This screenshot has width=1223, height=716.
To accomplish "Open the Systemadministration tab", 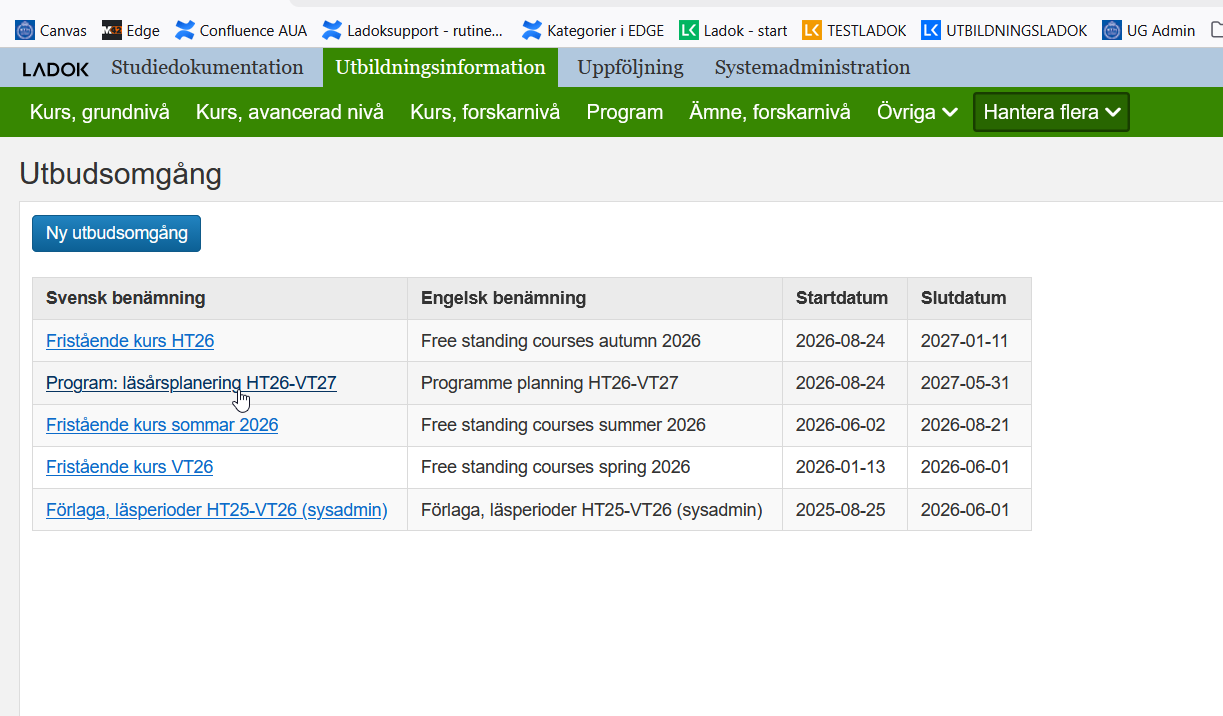I will [812, 68].
